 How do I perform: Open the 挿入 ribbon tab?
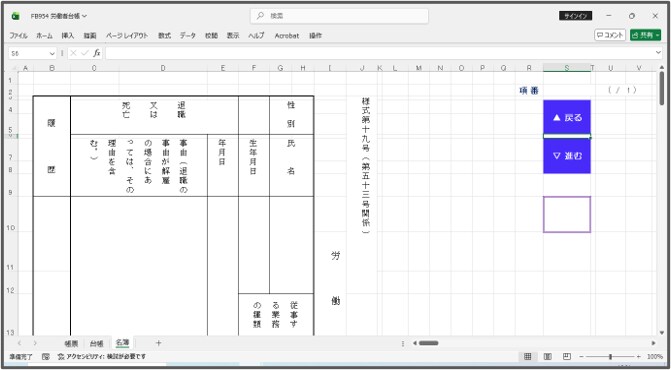tap(68, 36)
